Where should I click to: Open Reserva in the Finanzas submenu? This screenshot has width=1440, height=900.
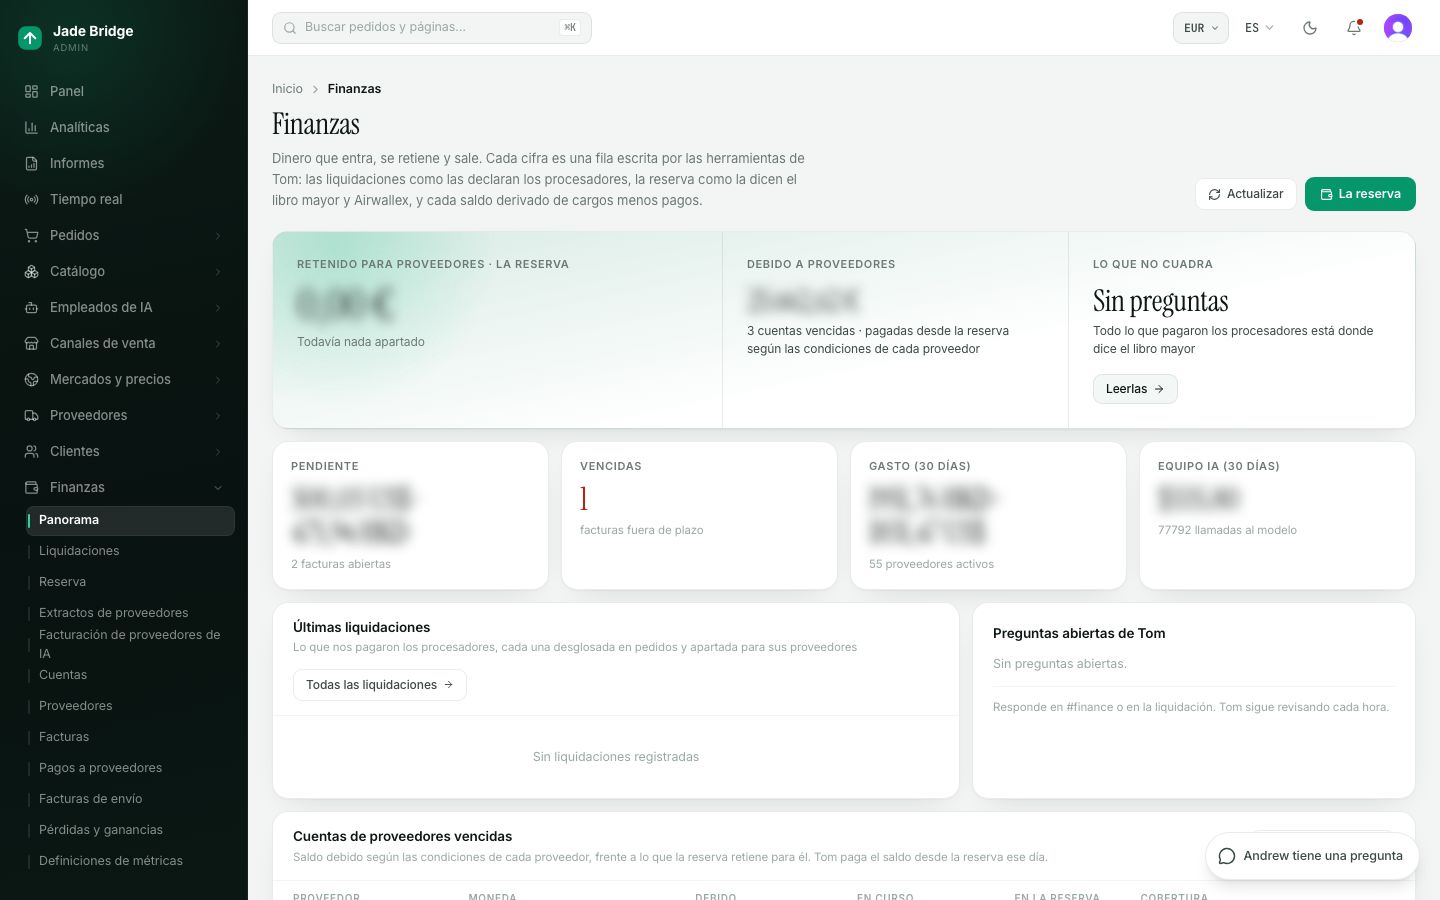(130, 582)
